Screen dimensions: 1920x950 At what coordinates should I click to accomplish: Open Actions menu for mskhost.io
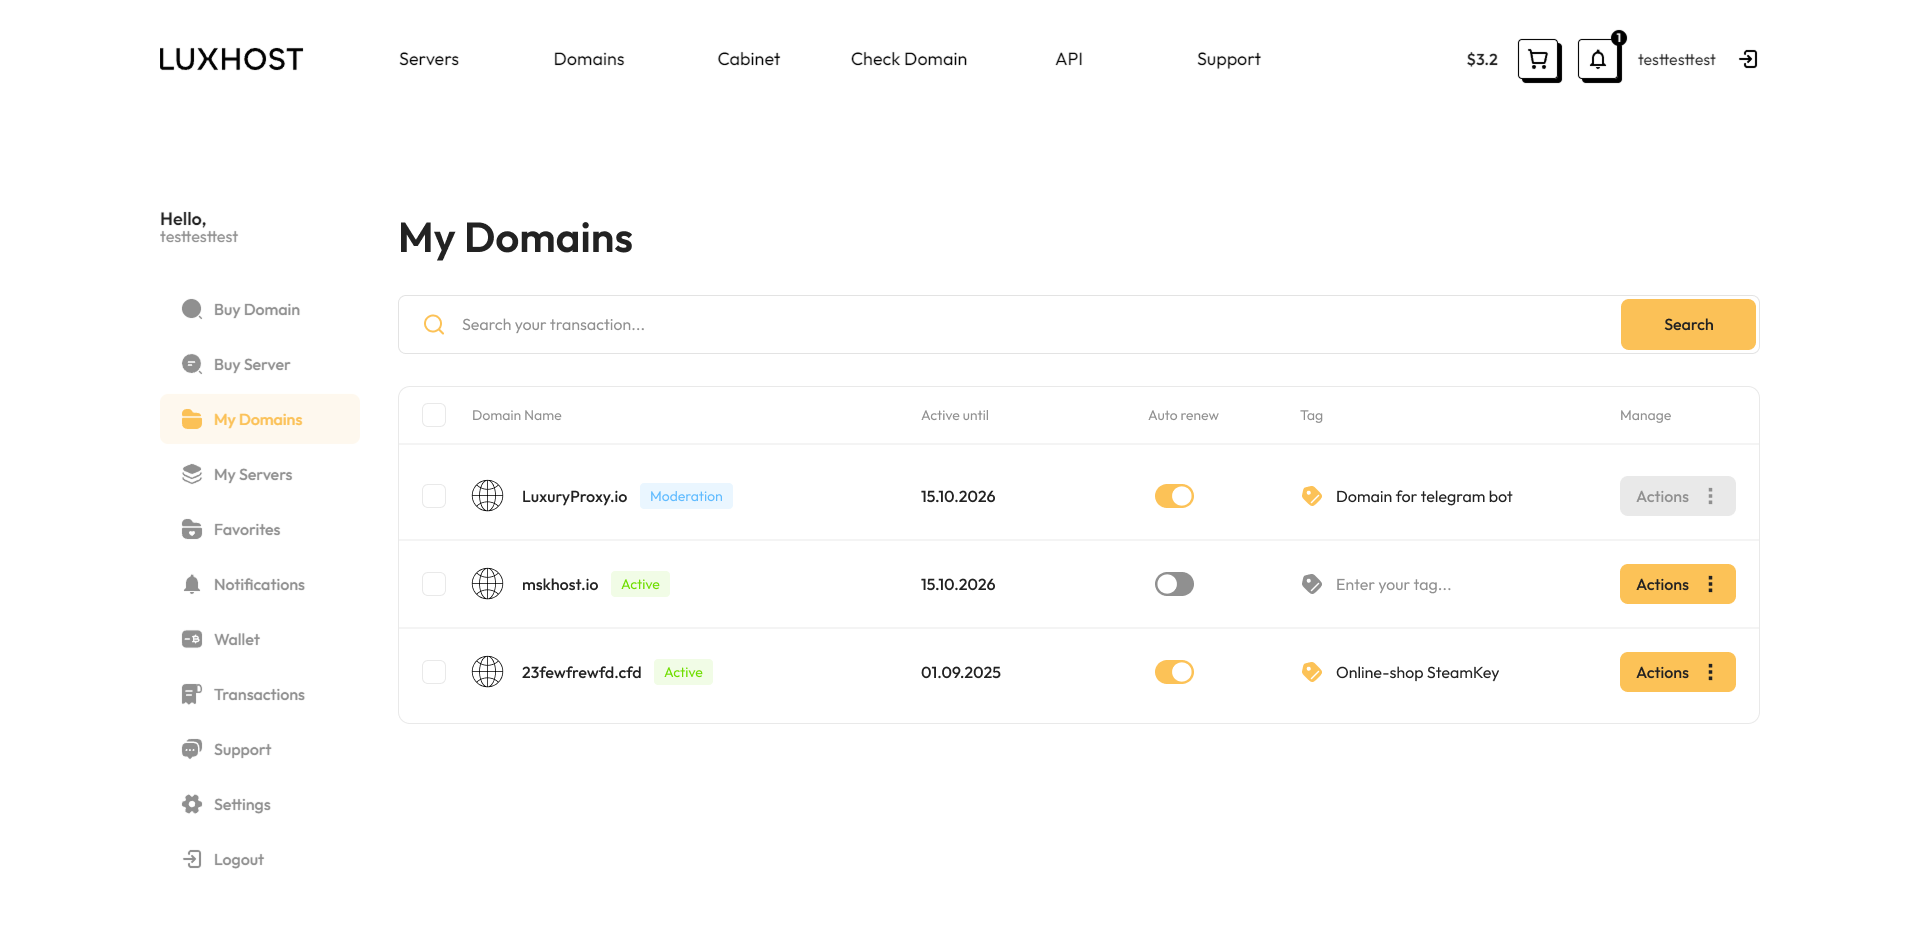[1677, 584]
